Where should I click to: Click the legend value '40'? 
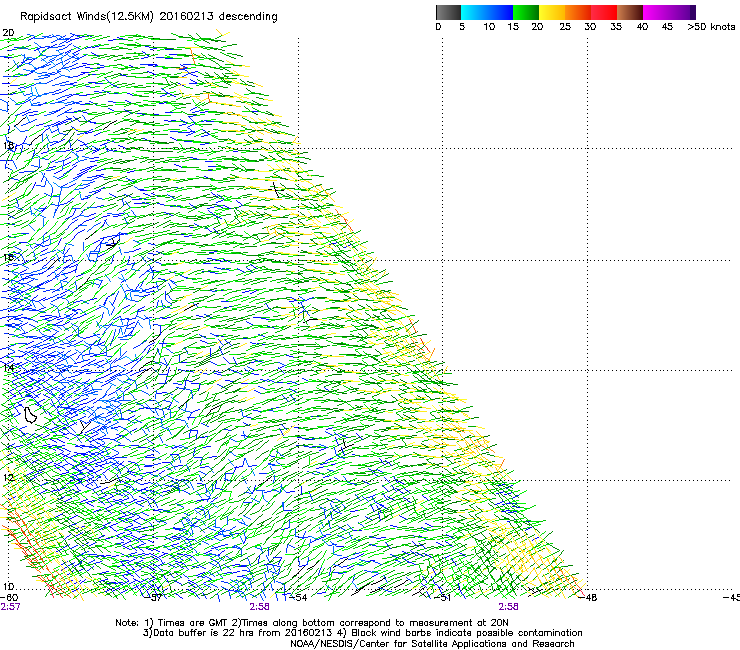point(642,27)
